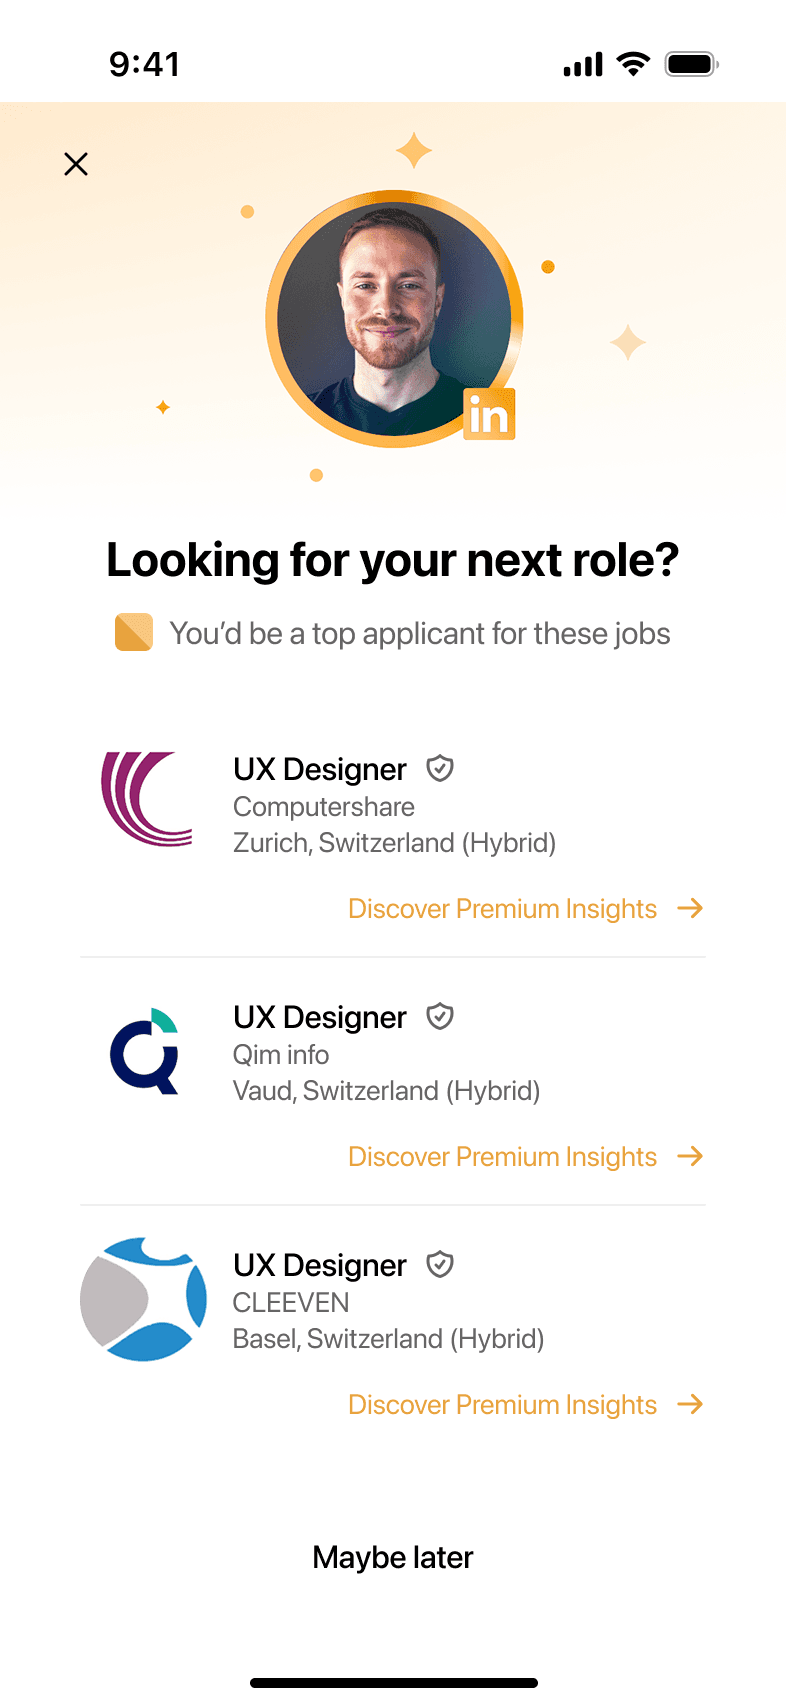Tap verified shield next to Qim info job

tap(440, 1016)
